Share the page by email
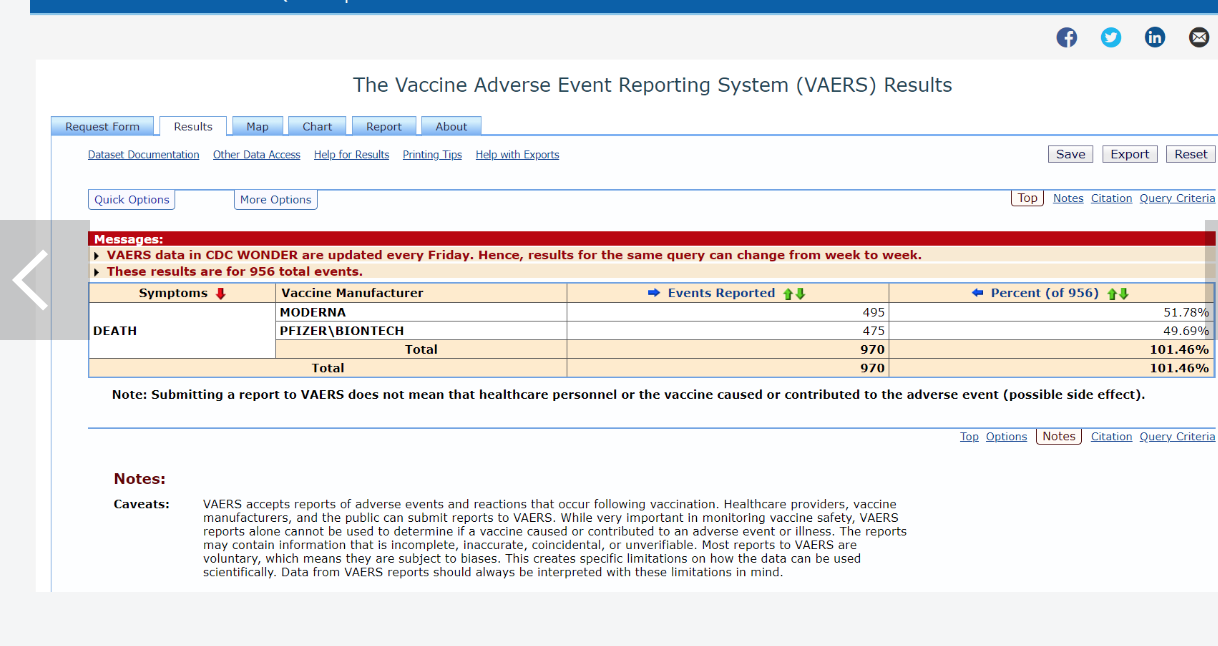 1199,38
